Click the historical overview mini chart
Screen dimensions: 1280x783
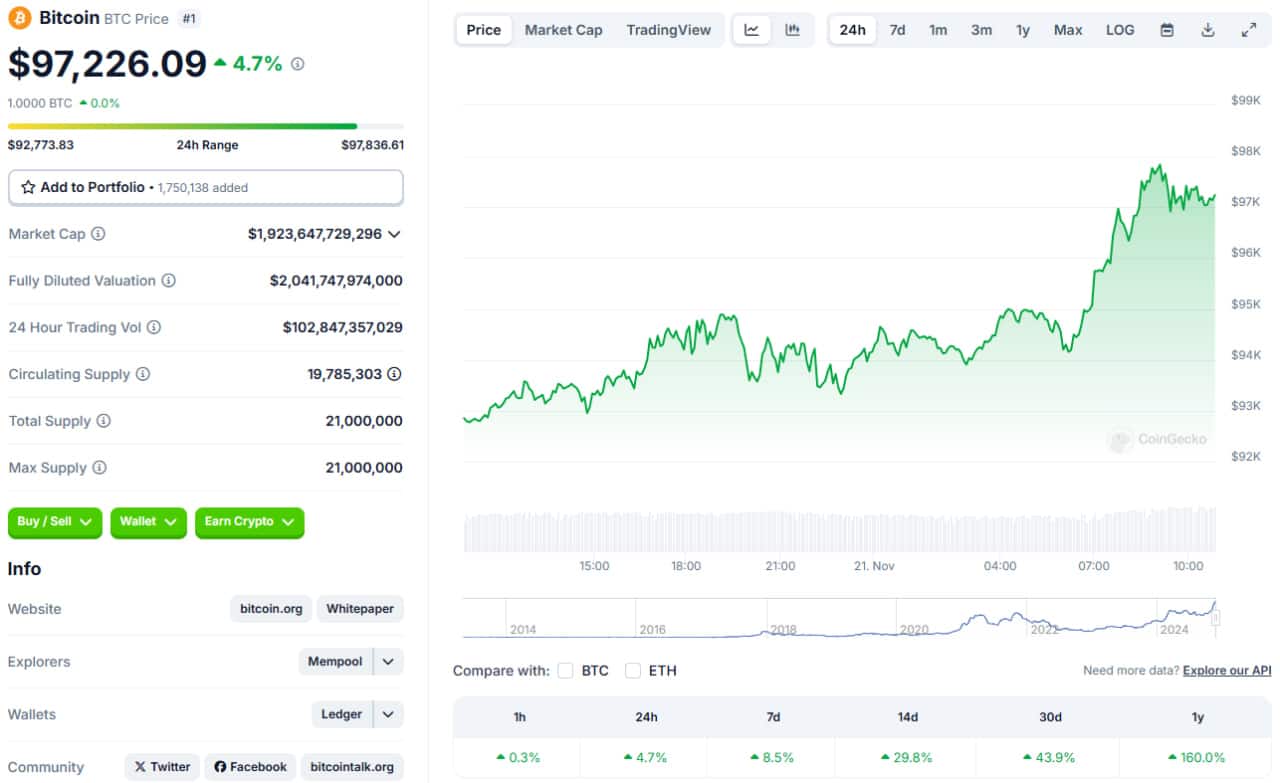(841, 619)
